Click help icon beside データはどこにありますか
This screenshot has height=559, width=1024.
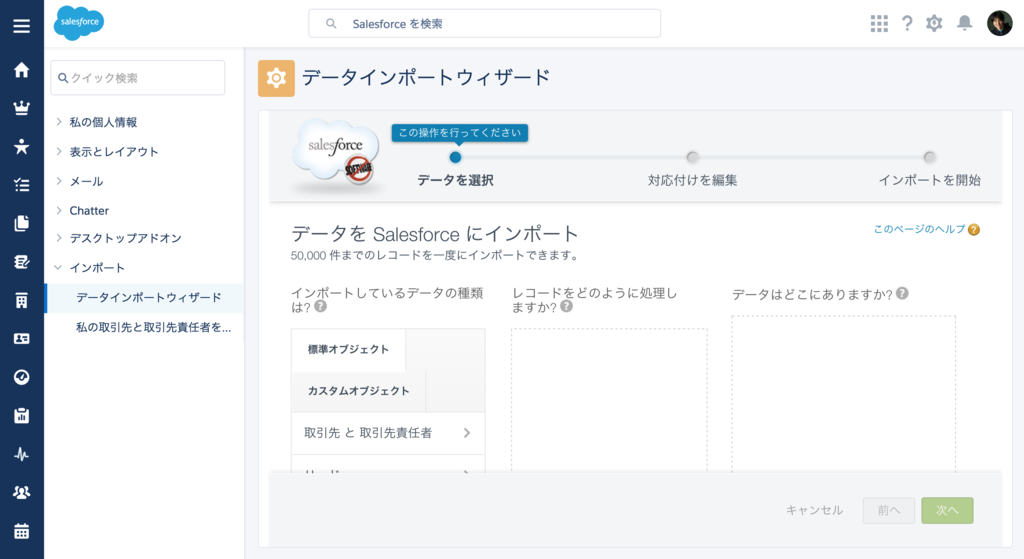pos(903,293)
